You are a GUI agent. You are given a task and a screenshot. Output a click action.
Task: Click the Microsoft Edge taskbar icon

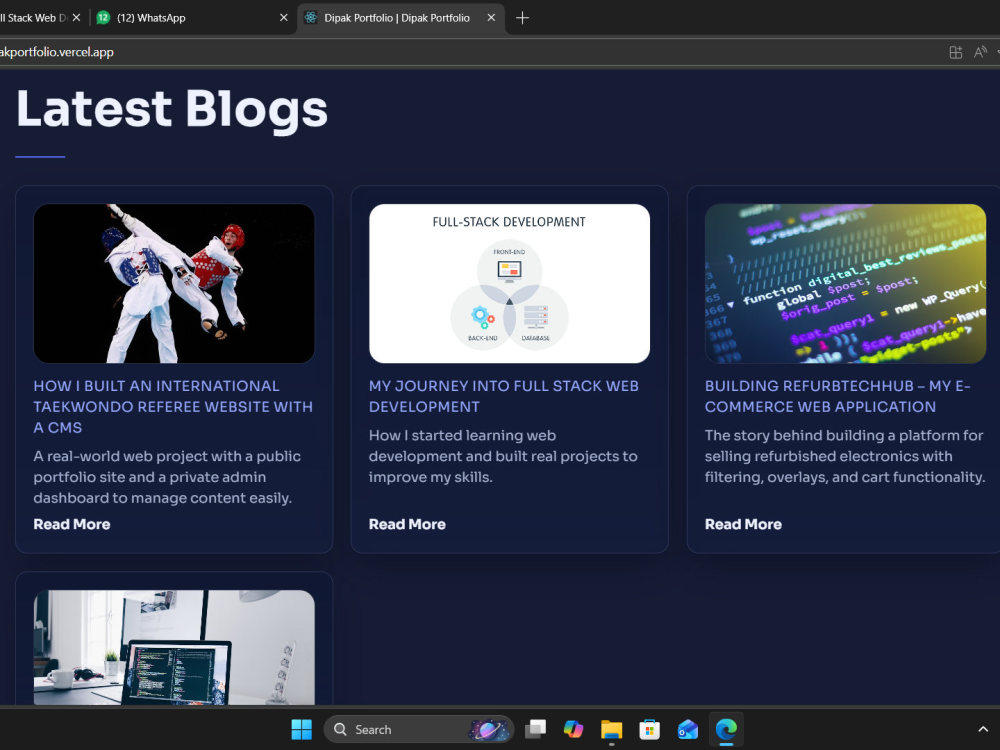click(x=726, y=729)
